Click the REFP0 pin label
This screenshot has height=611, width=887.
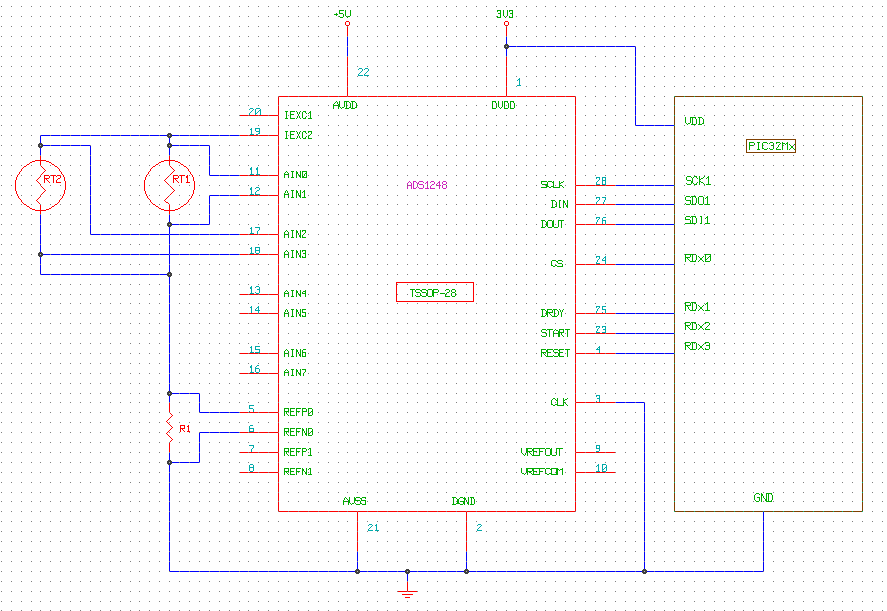[x=298, y=412]
